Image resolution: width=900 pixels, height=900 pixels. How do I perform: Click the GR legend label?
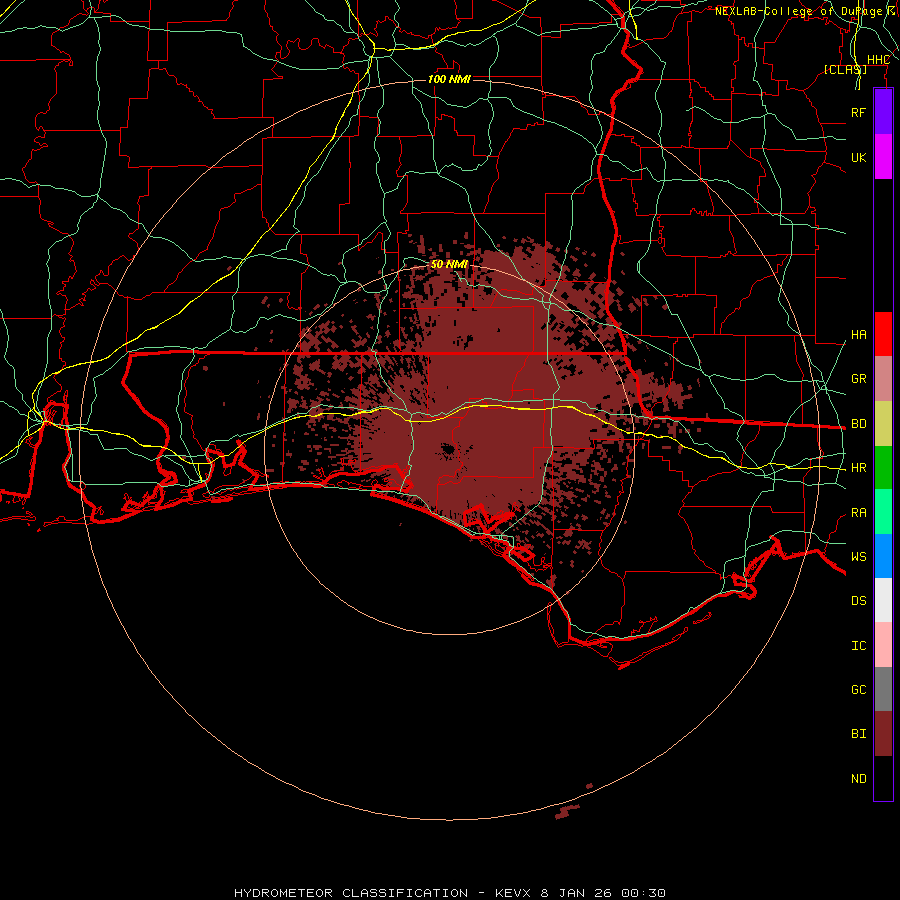pos(858,379)
